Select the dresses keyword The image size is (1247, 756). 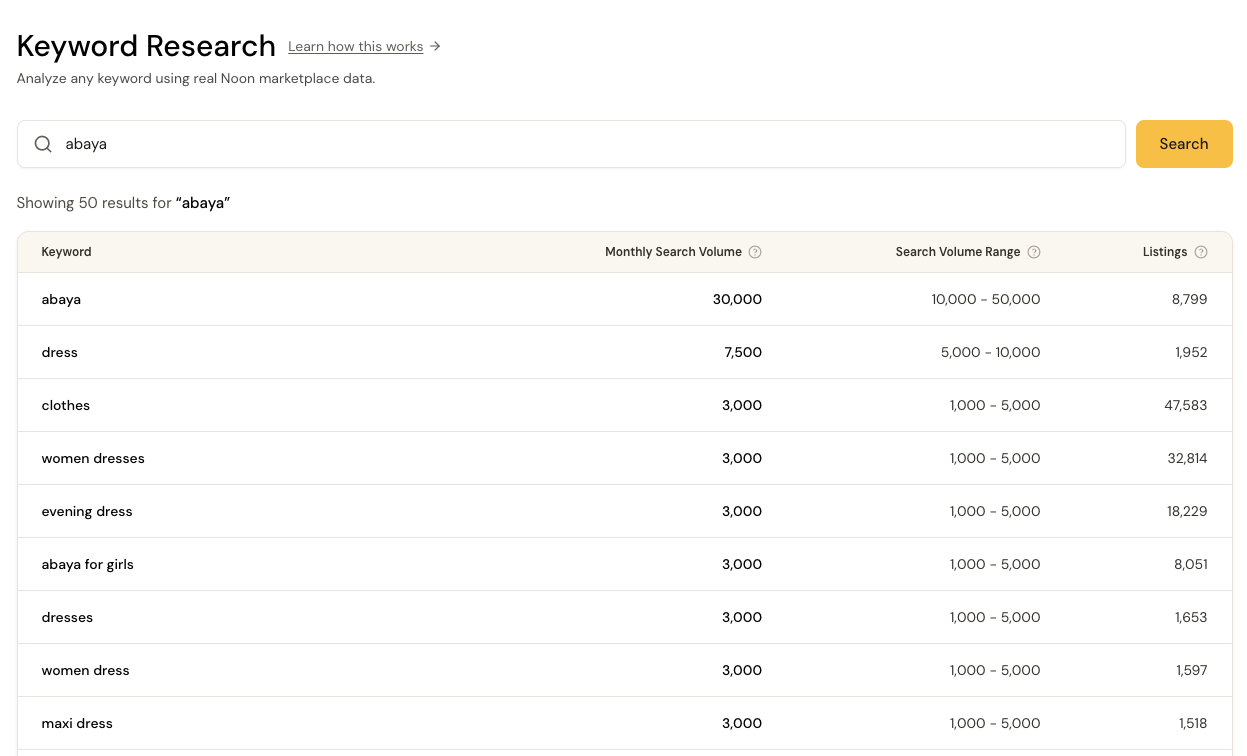(x=67, y=617)
